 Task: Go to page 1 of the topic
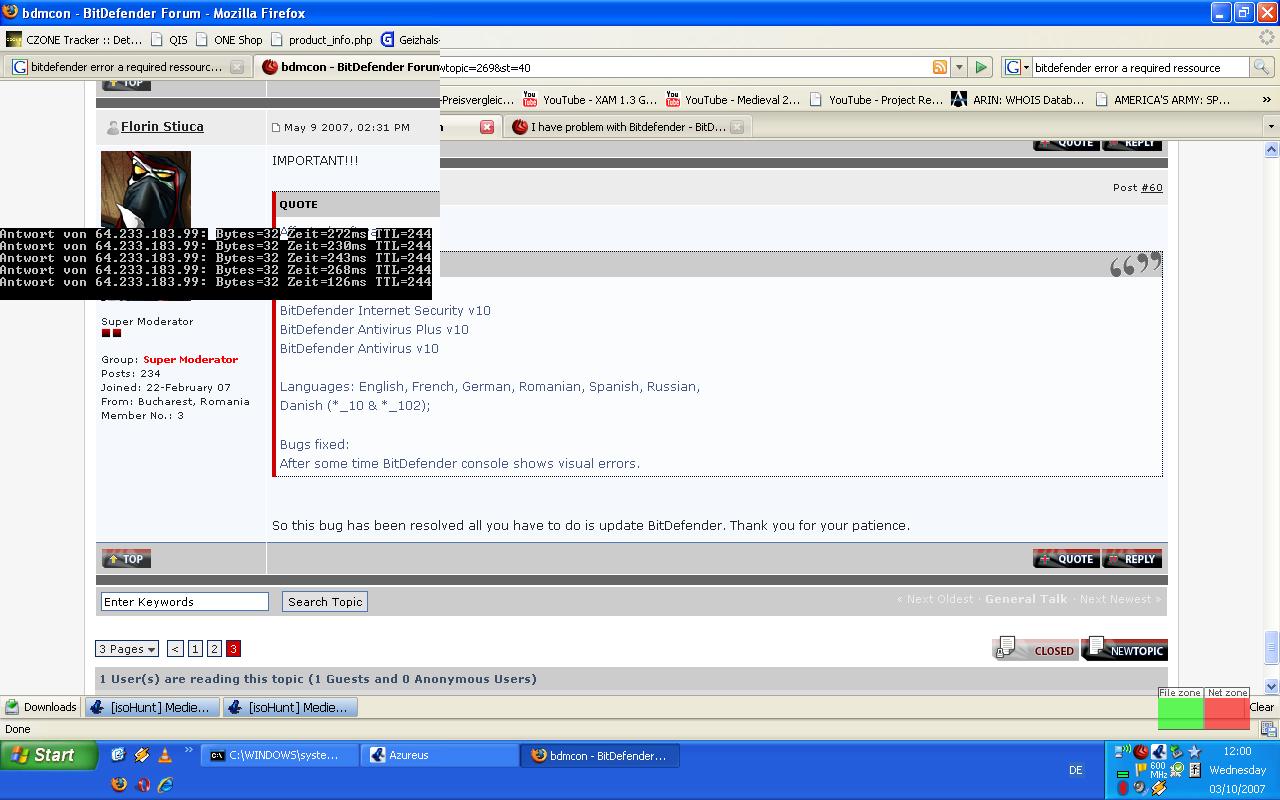[195, 649]
